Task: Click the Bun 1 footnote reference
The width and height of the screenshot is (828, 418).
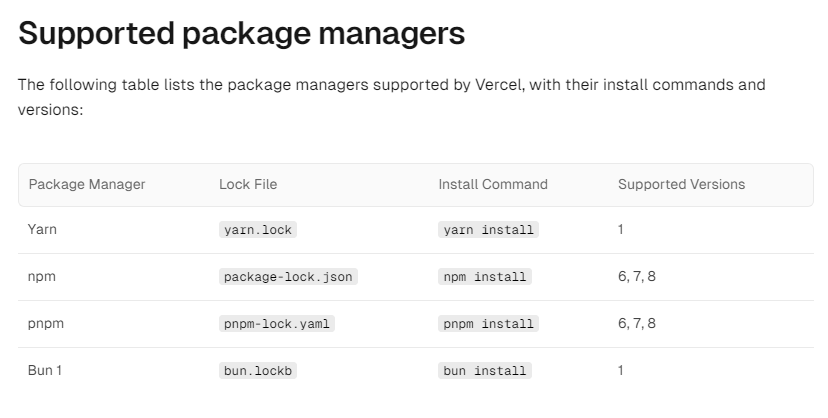Action: point(59,370)
